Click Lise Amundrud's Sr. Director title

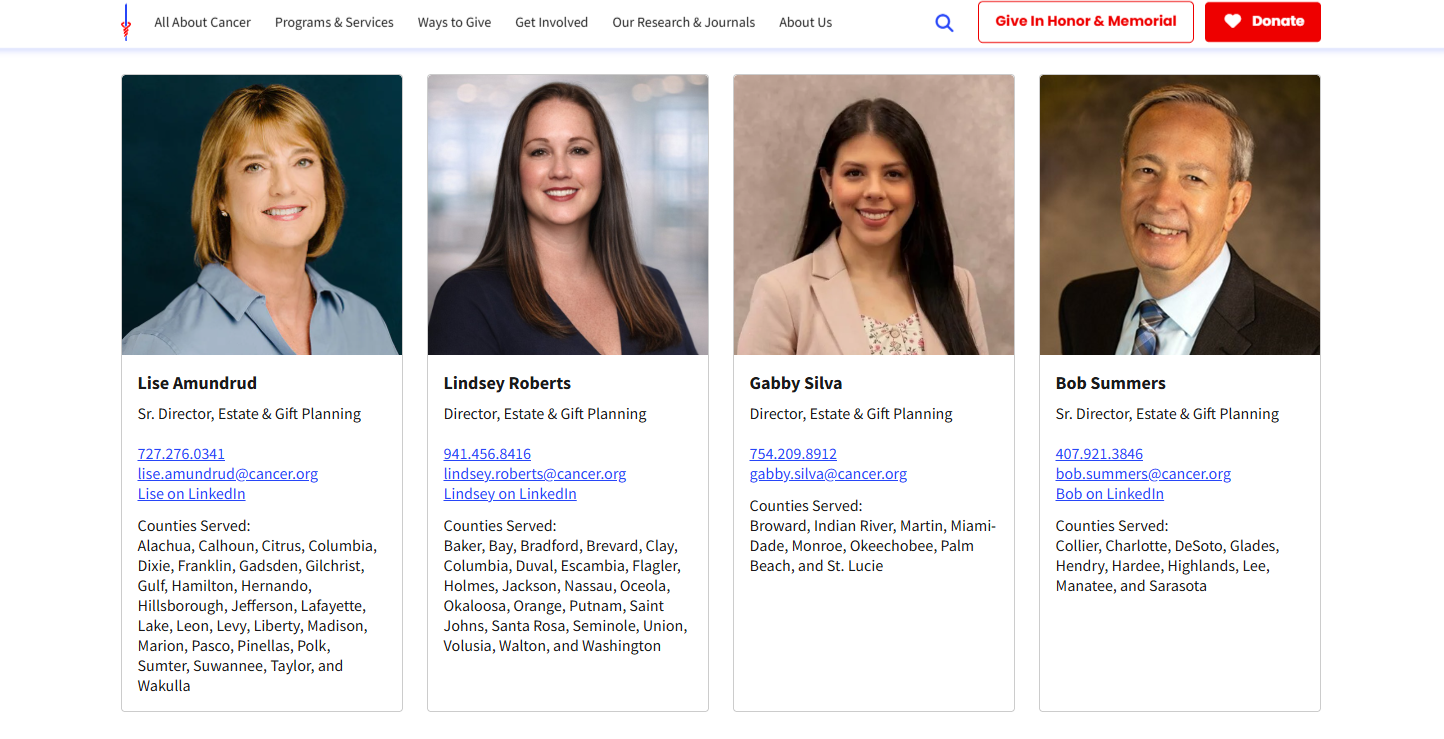(x=249, y=414)
